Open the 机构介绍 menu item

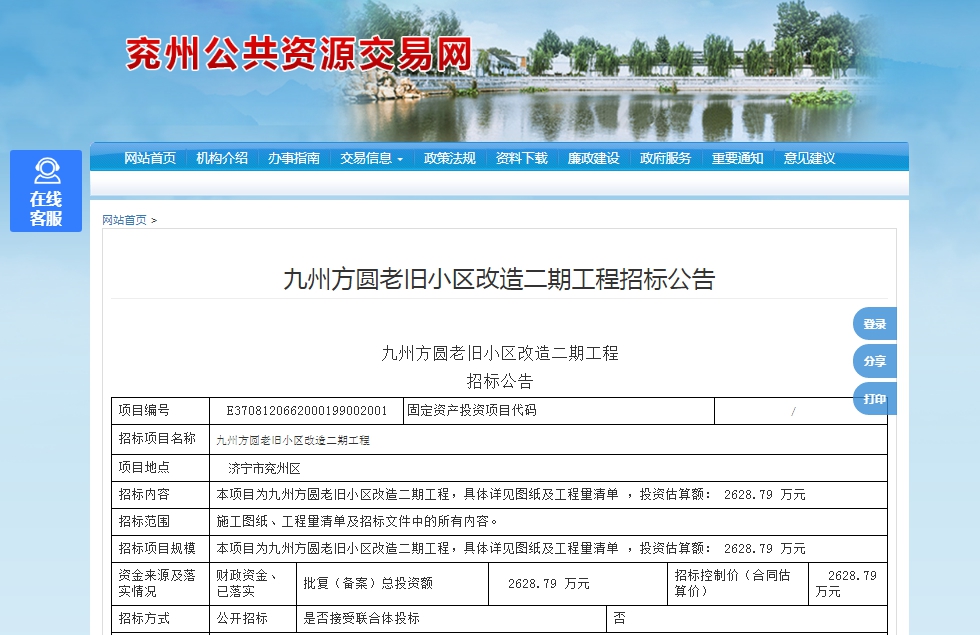click(x=220, y=158)
